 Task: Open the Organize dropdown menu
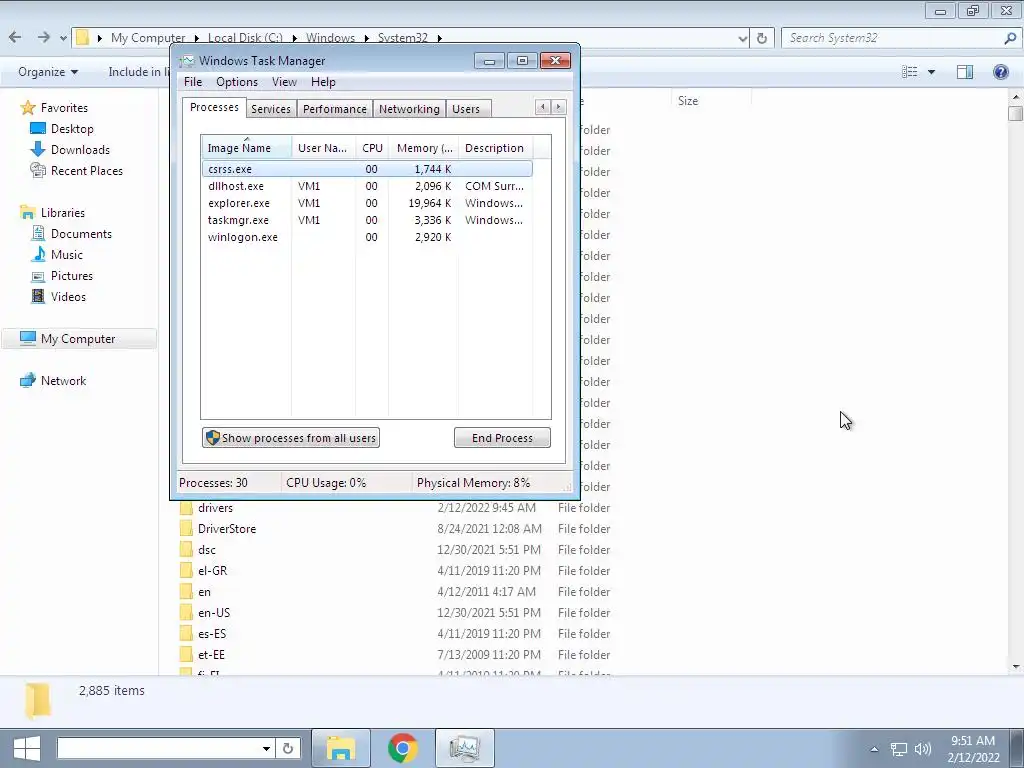tap(48, 72)
